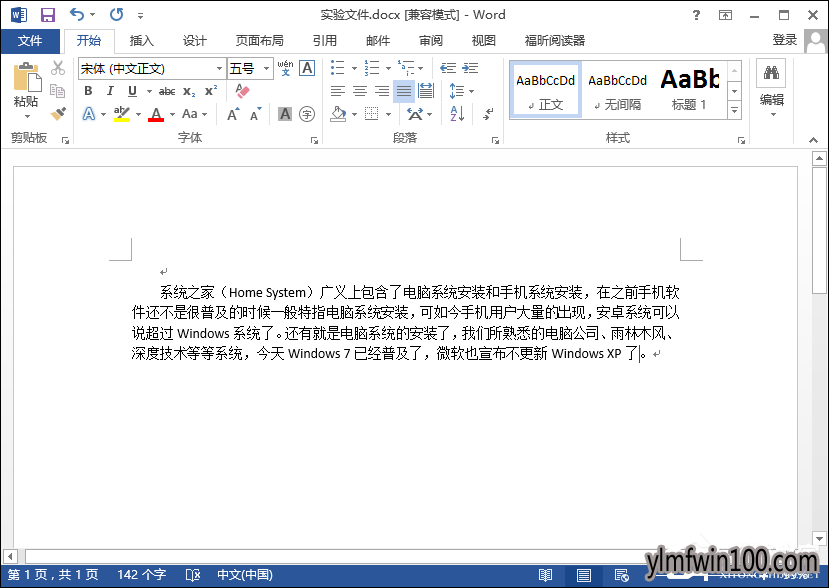This screenshot has height=588, width=829.
Task: Click the 中文(中国) language indicator
Action: (245, 575)
